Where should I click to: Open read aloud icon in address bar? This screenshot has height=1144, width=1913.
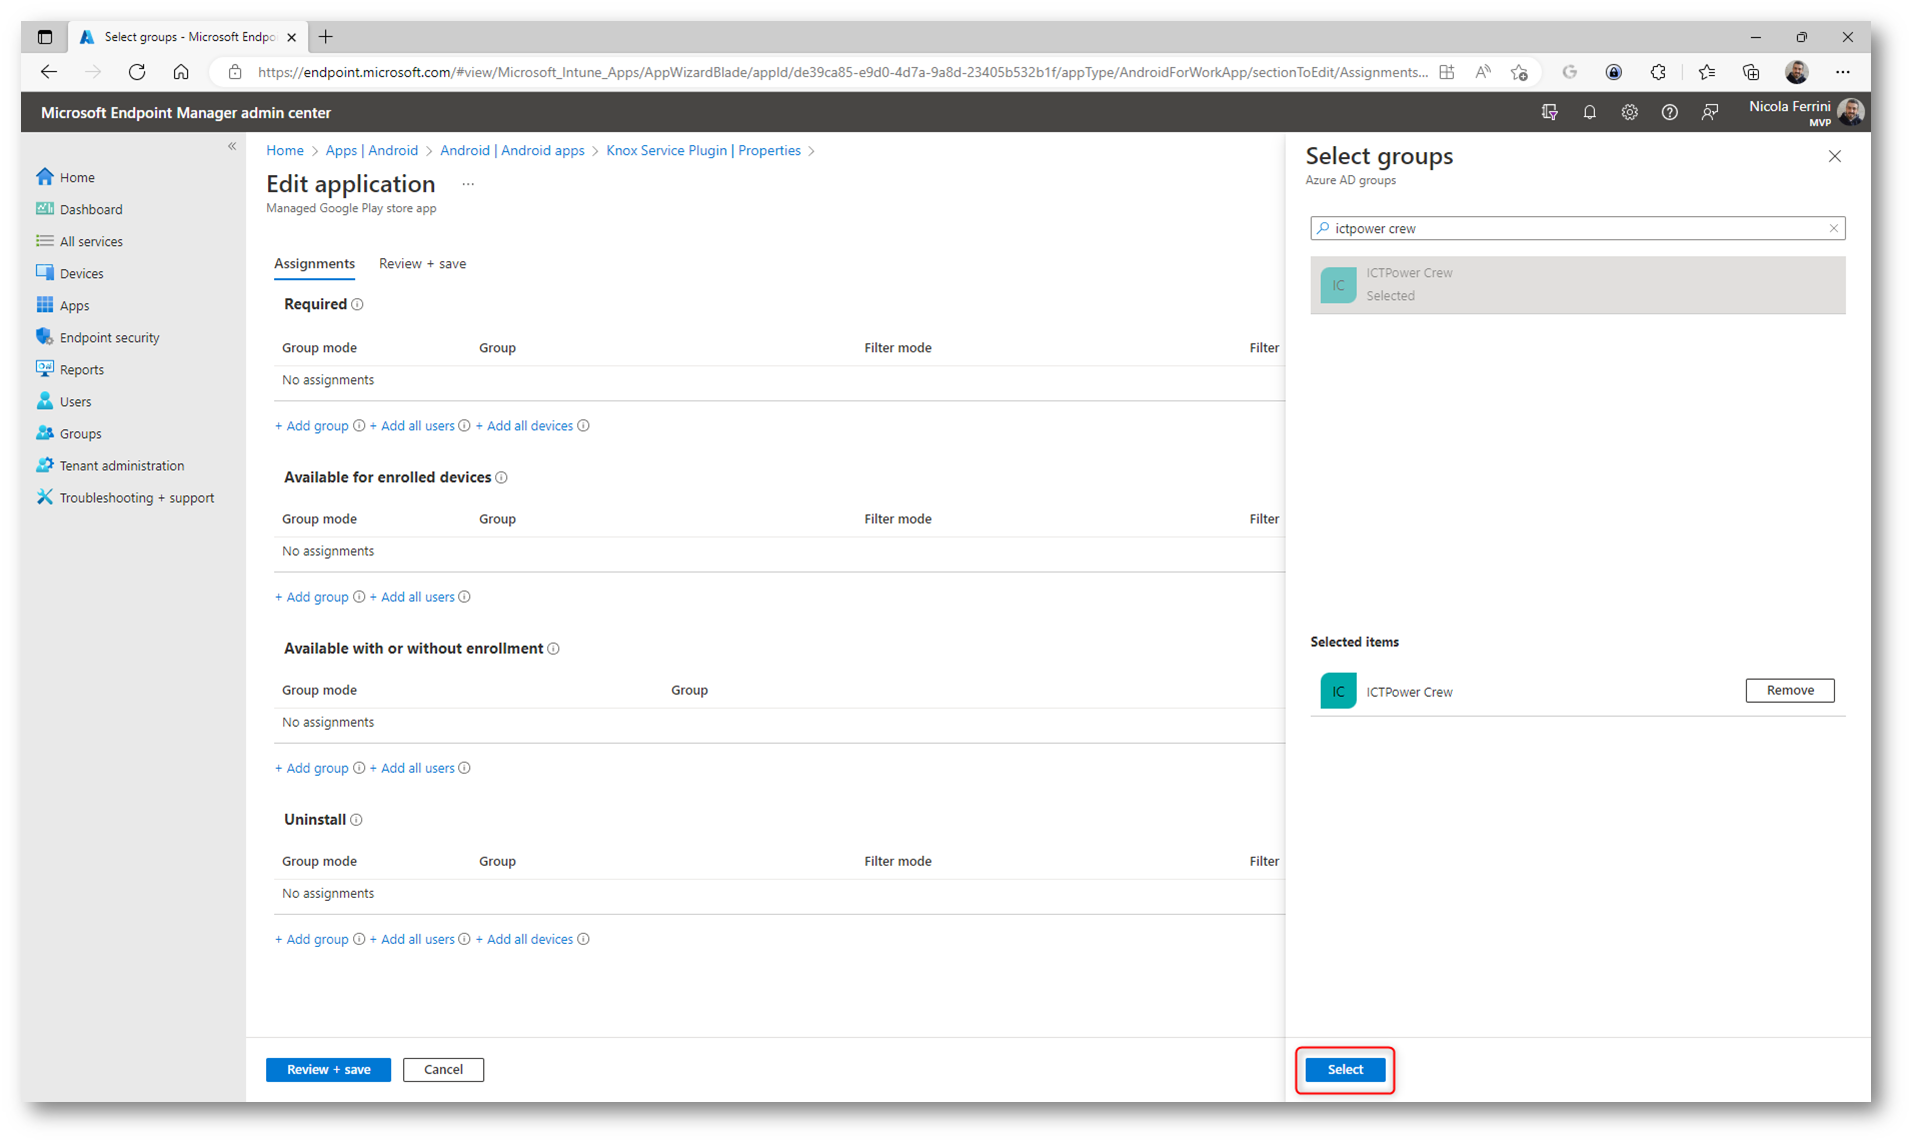tap(1482, 72)
